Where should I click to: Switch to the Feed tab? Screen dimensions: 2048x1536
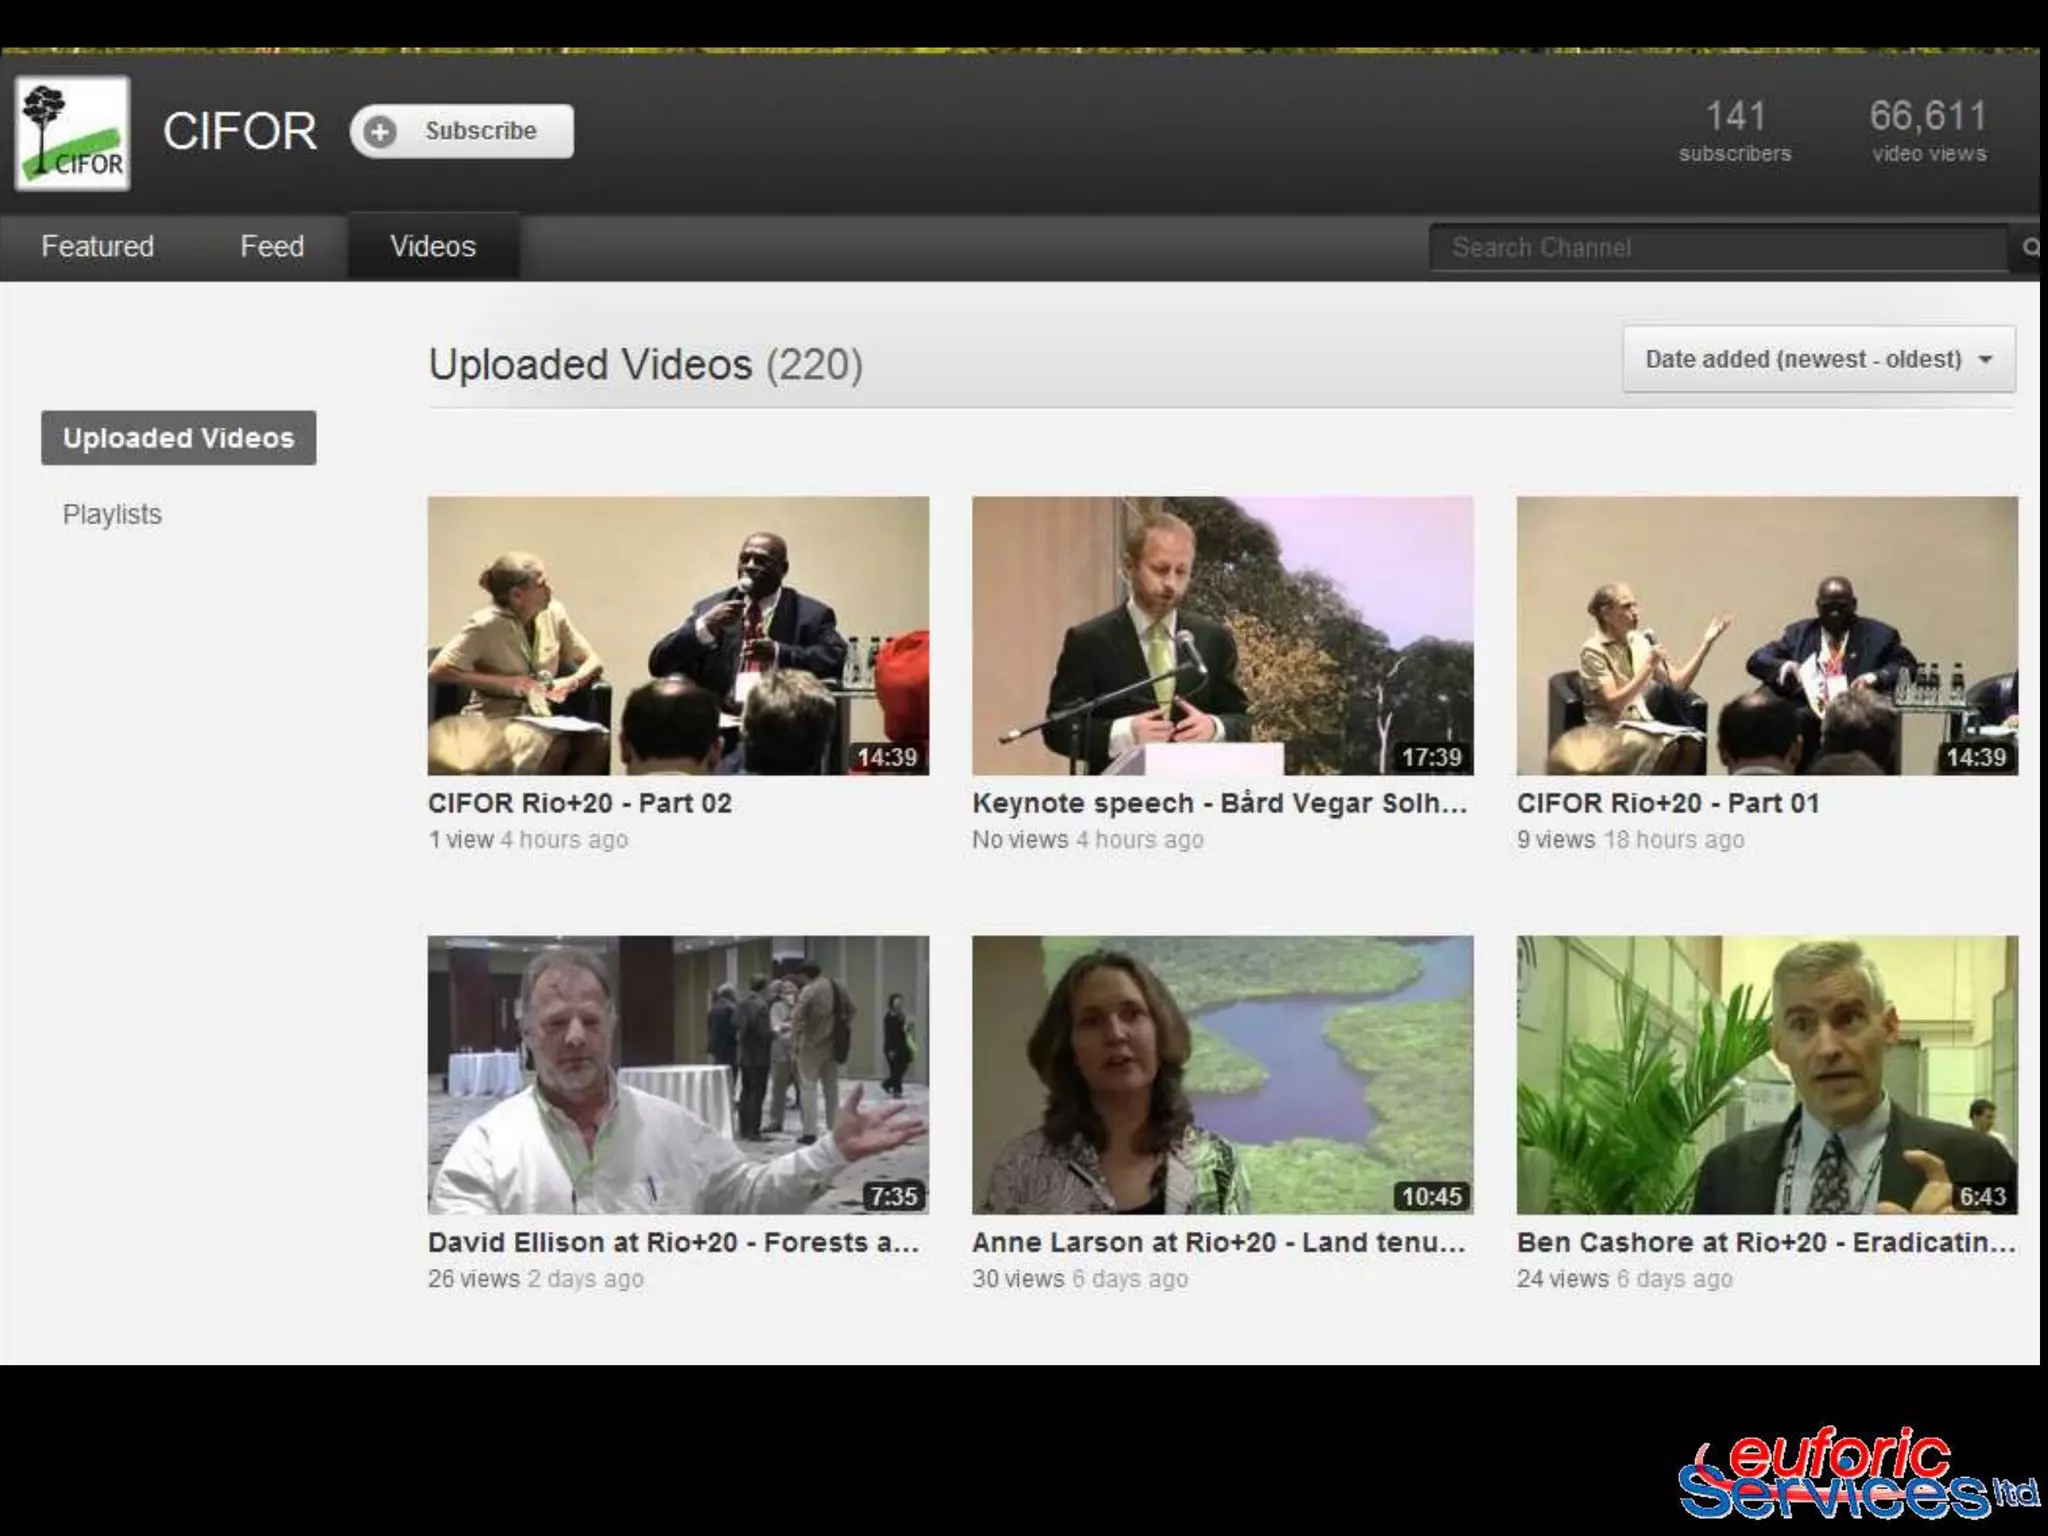271,246
